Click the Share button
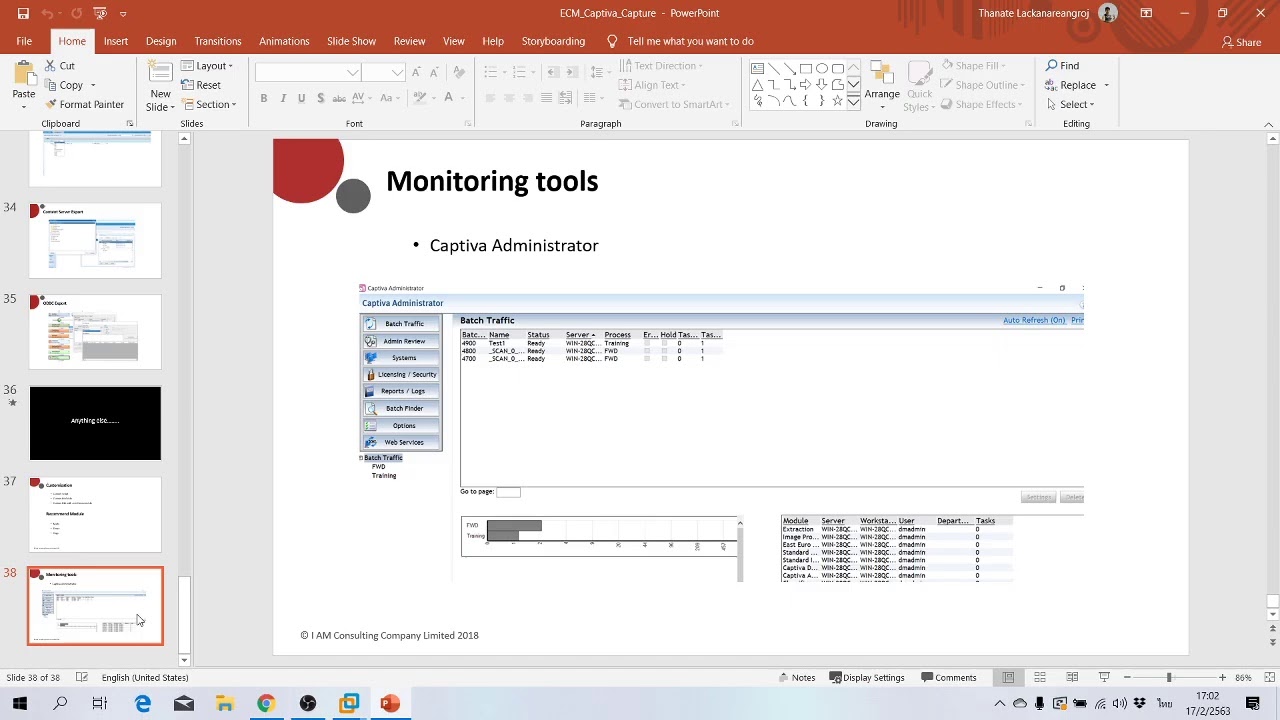The image size is (1280, 720). [1241, 42]
